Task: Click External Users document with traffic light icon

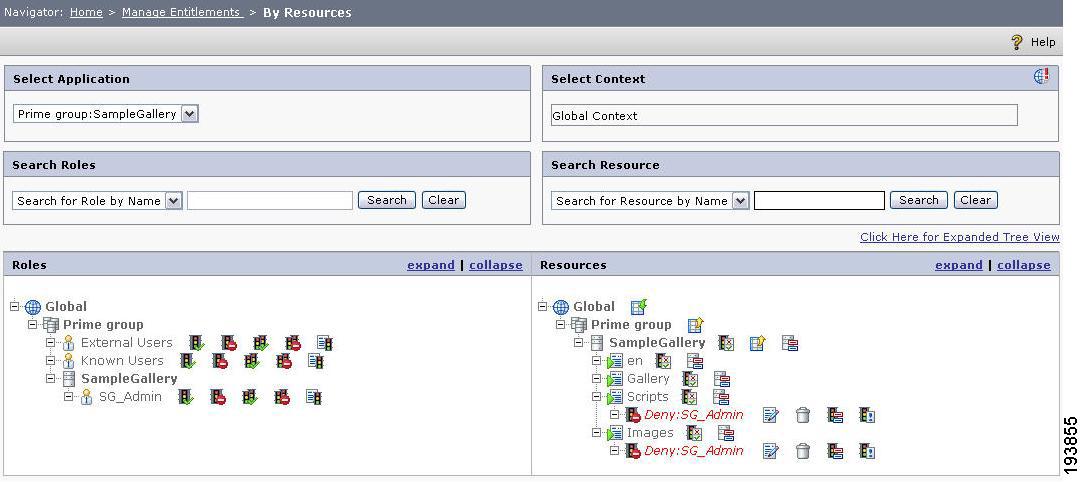Action: (325, 342)
